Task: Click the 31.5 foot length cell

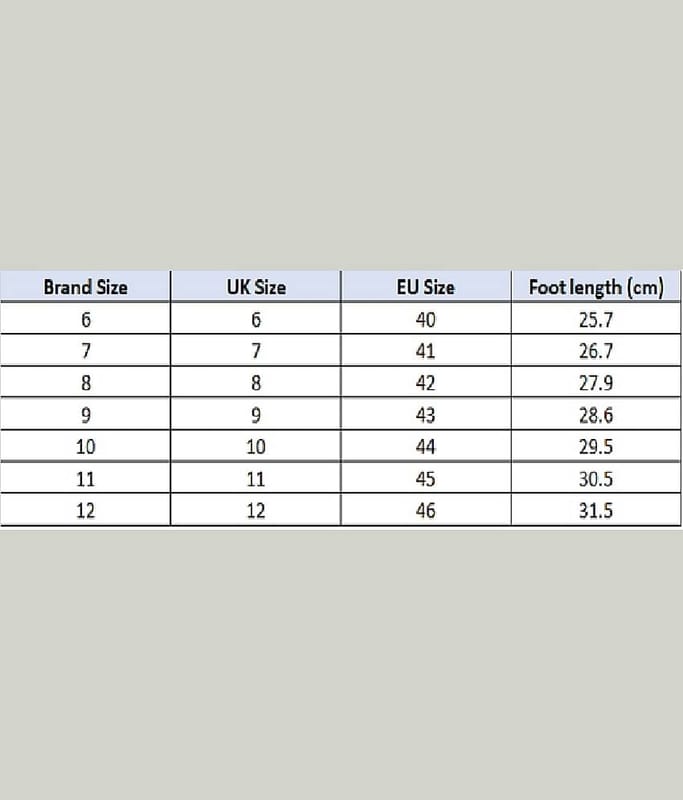Action: pyautogui.click(x=596, y=510)
